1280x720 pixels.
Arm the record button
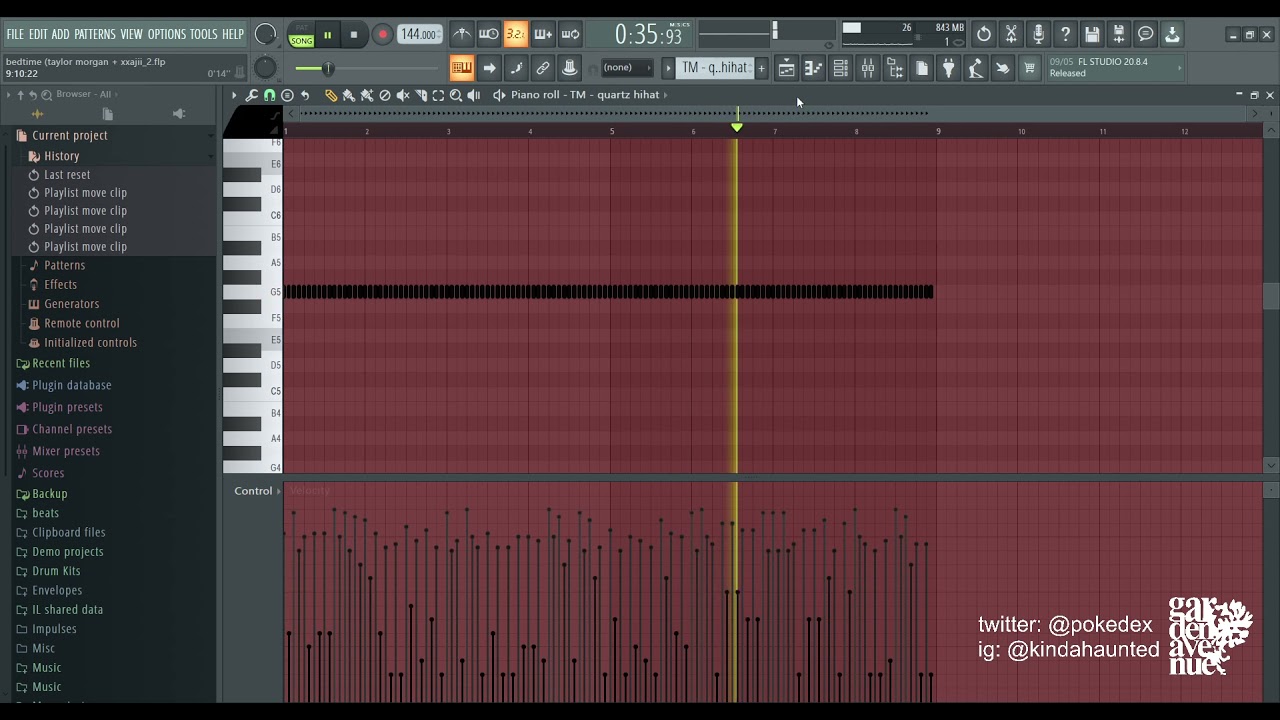pos(382,35)
